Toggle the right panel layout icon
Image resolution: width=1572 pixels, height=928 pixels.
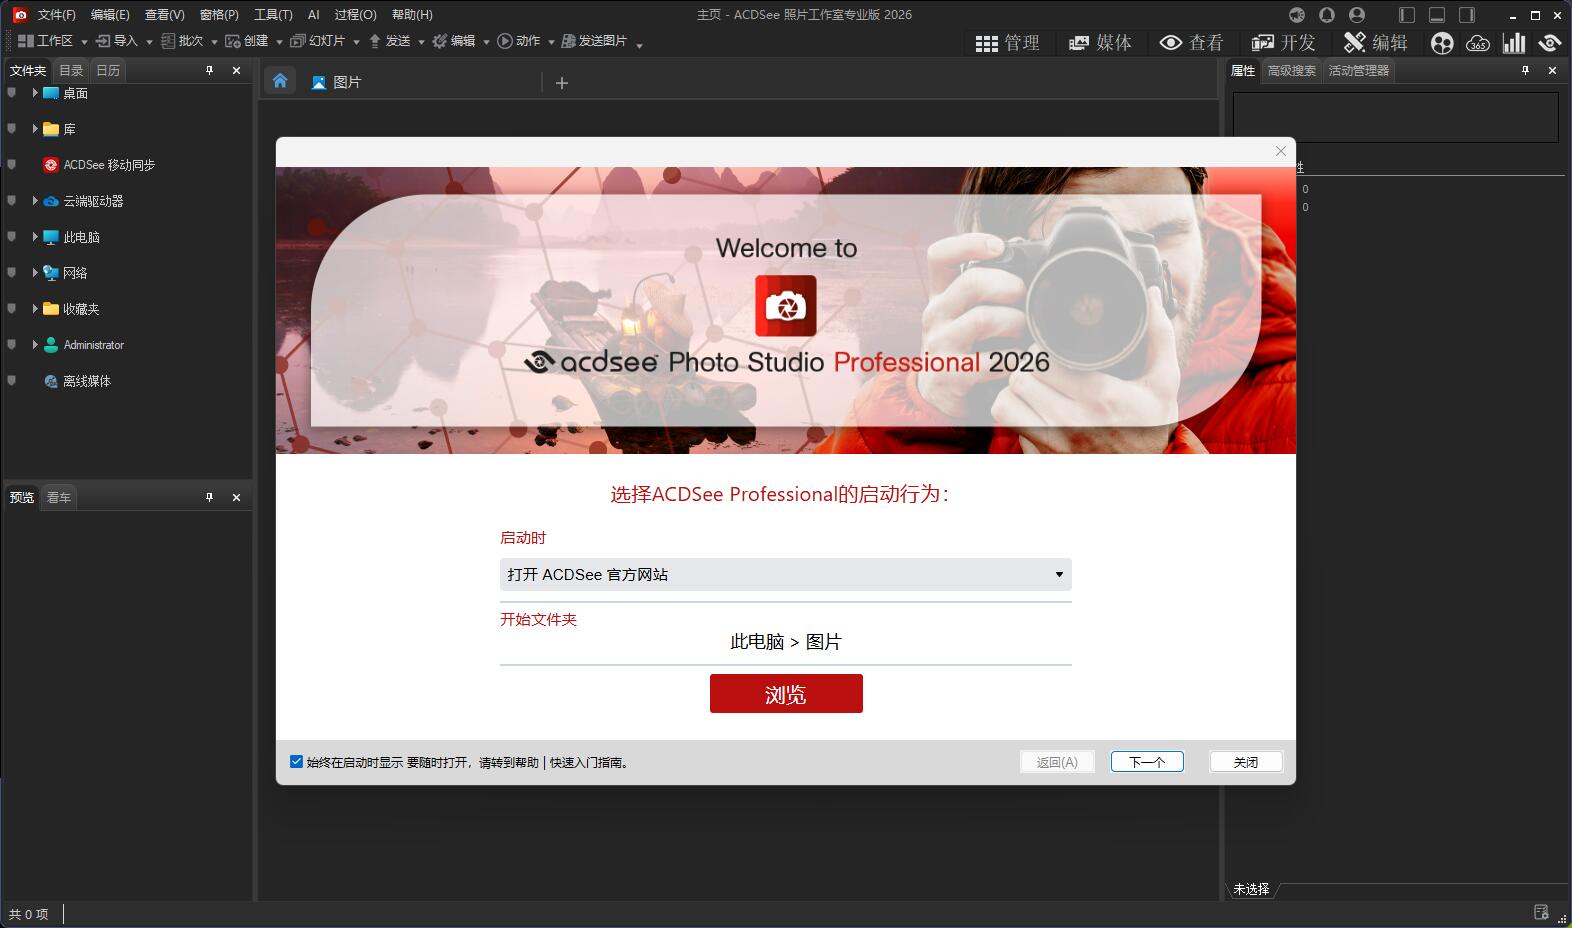1467,15
